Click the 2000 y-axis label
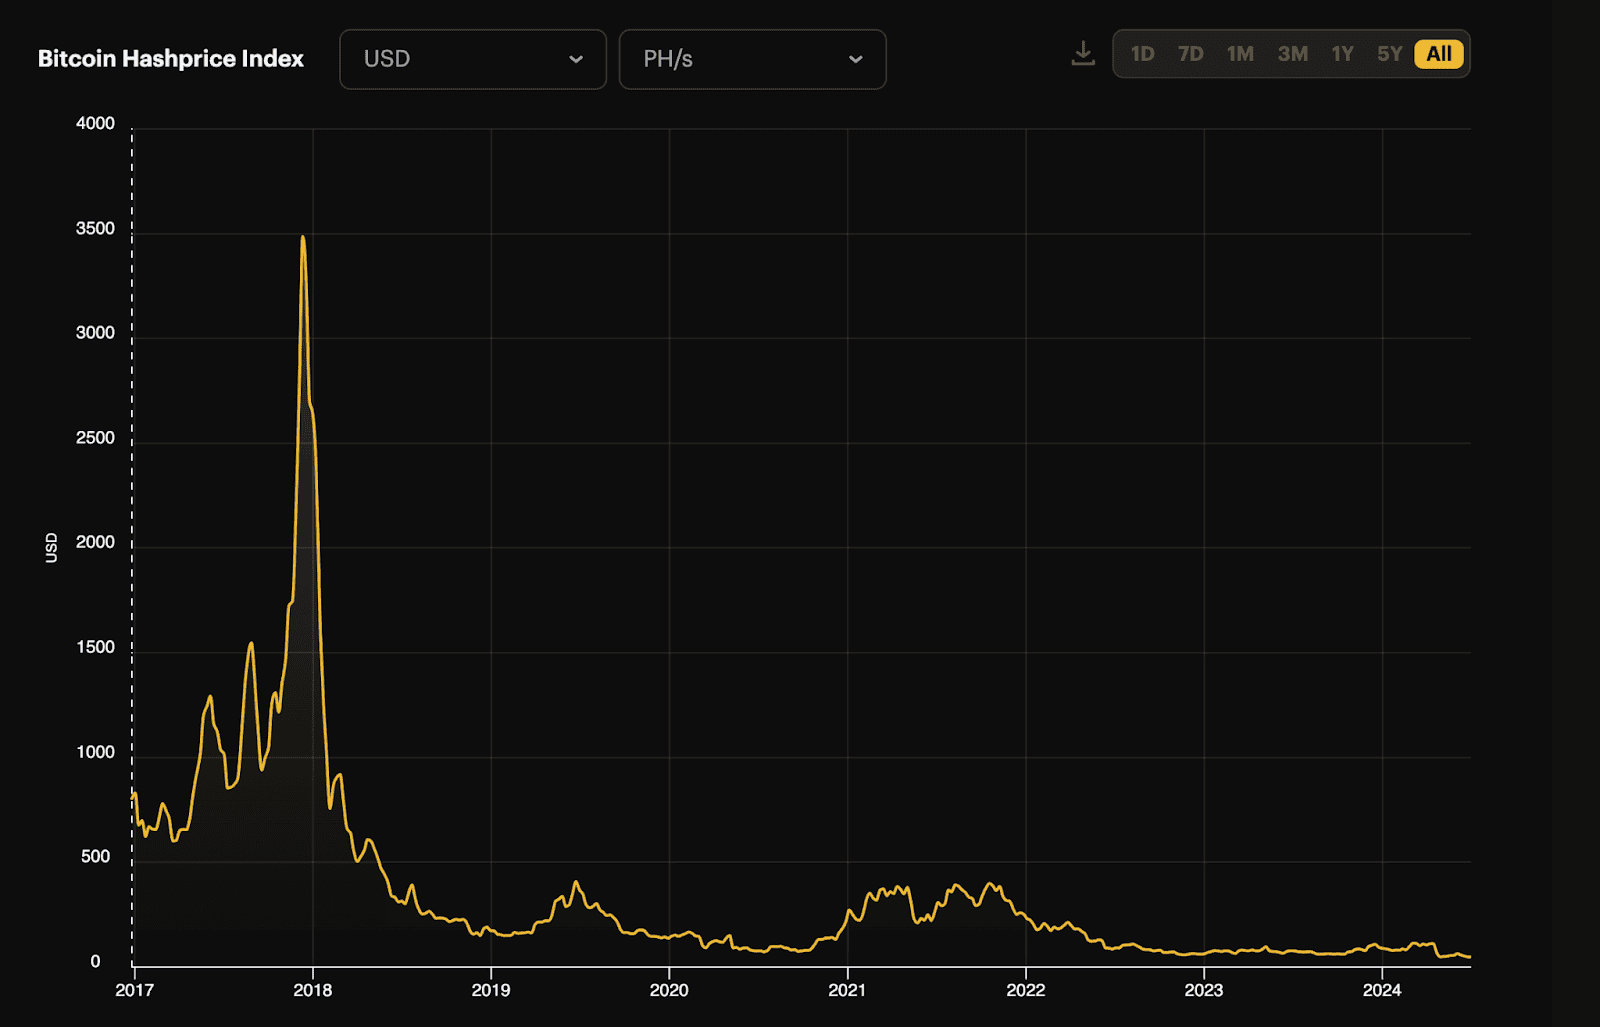Viewport: 1600px width, 1027px height. point(95,542)
